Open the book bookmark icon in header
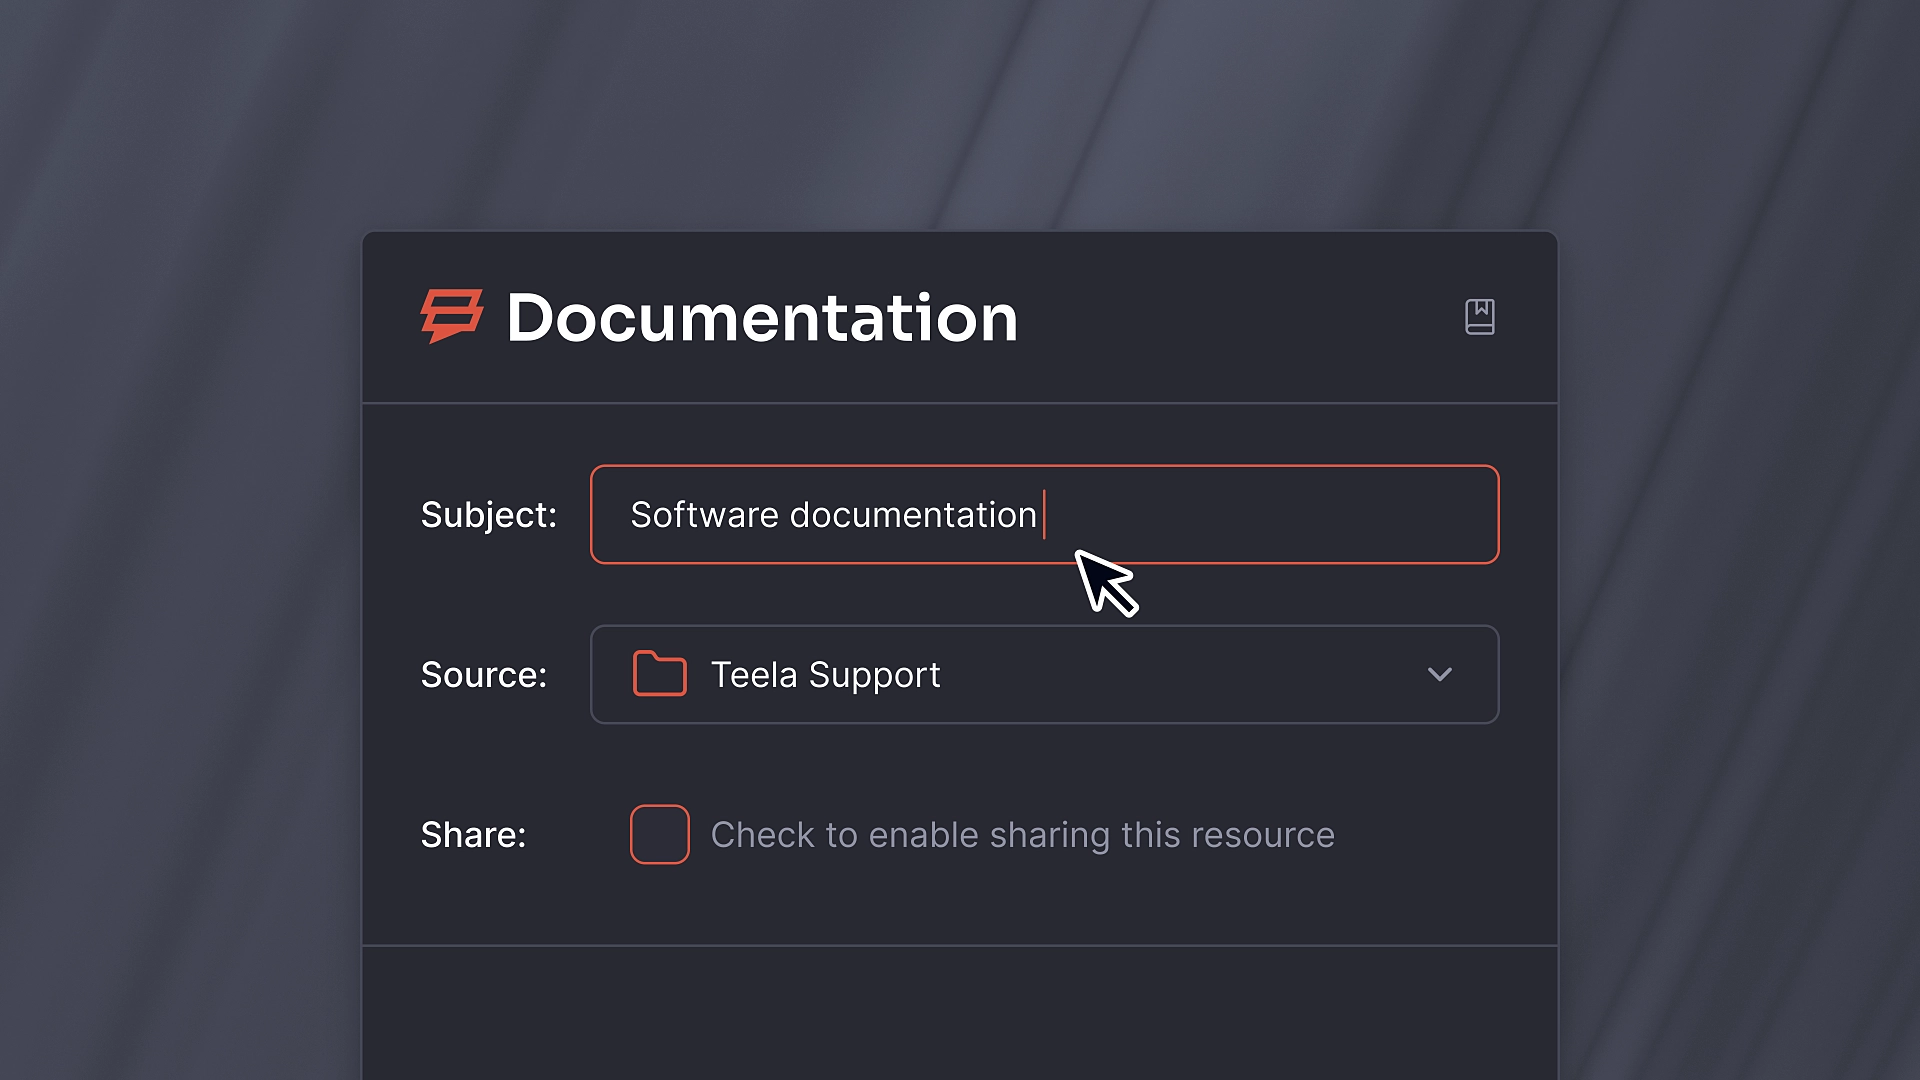Screen dimensions: 1920x1080 [x=1479, y=317]
